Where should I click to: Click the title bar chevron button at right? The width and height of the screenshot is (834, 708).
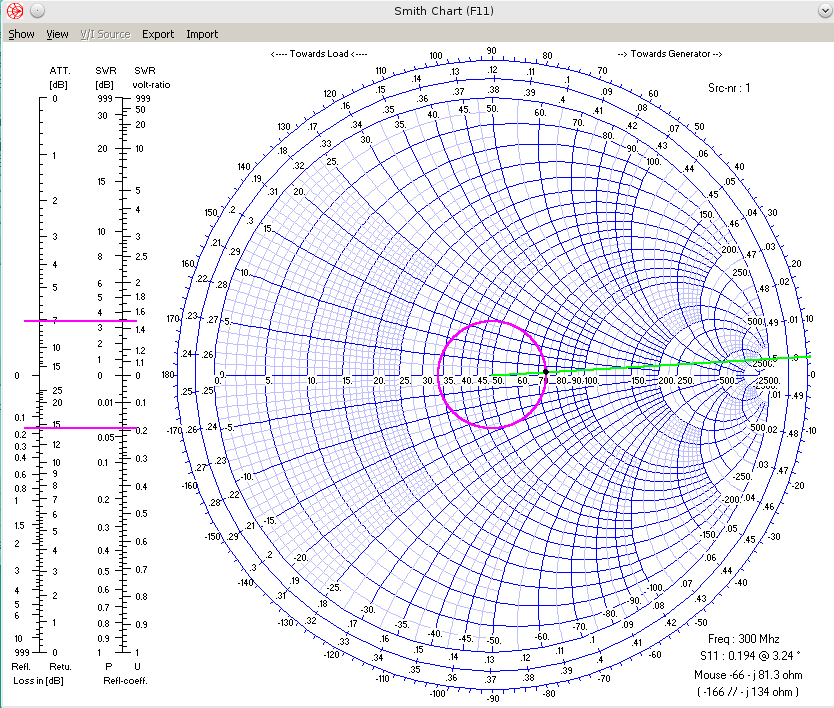[825, 11]
